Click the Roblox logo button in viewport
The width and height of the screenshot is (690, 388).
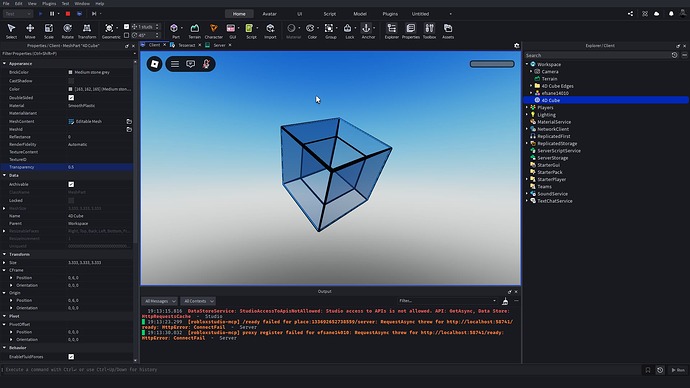tap(154, 64)
